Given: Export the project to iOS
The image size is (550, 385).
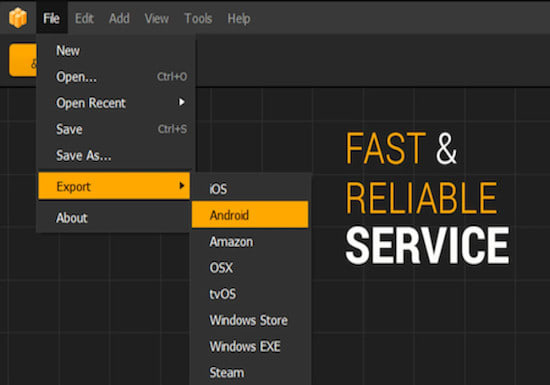Looking at the screenshot, I should click(x=250, y=189).
